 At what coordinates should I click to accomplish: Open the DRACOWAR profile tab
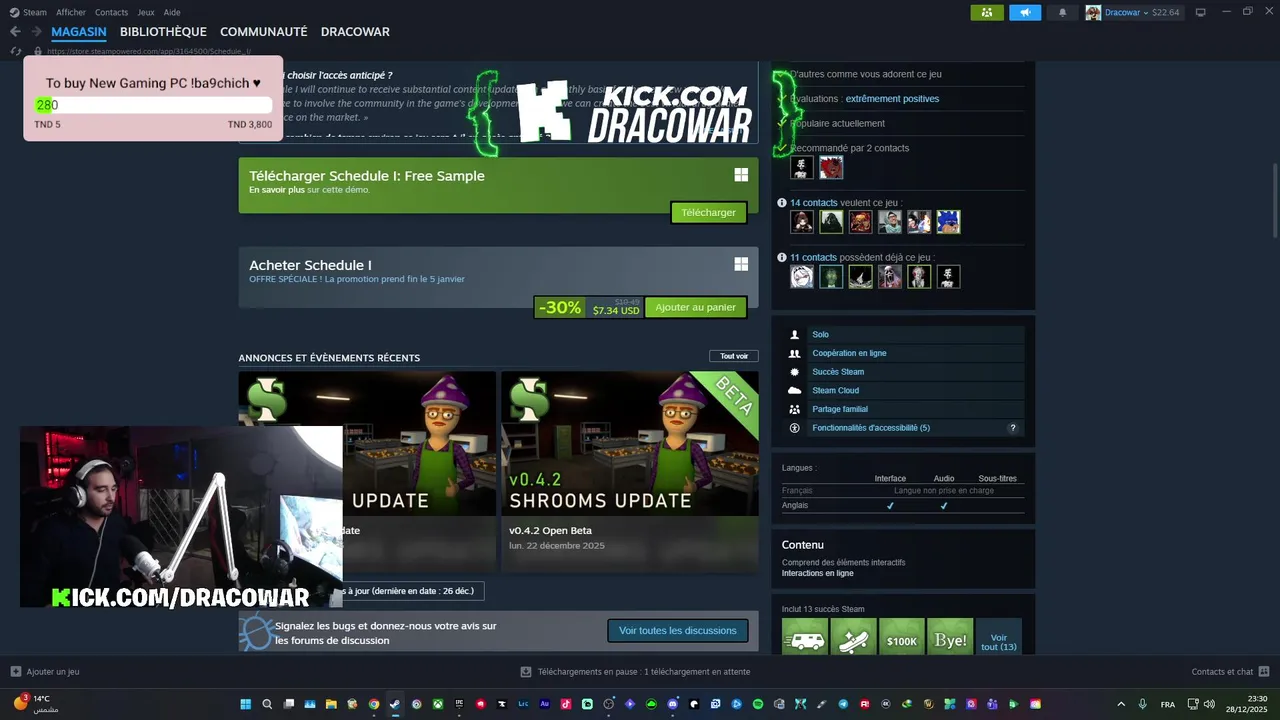355,32
